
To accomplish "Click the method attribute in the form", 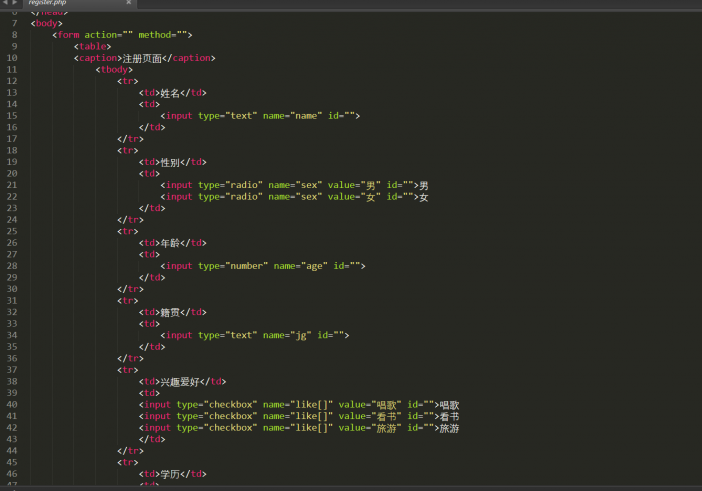I will 163,35.
